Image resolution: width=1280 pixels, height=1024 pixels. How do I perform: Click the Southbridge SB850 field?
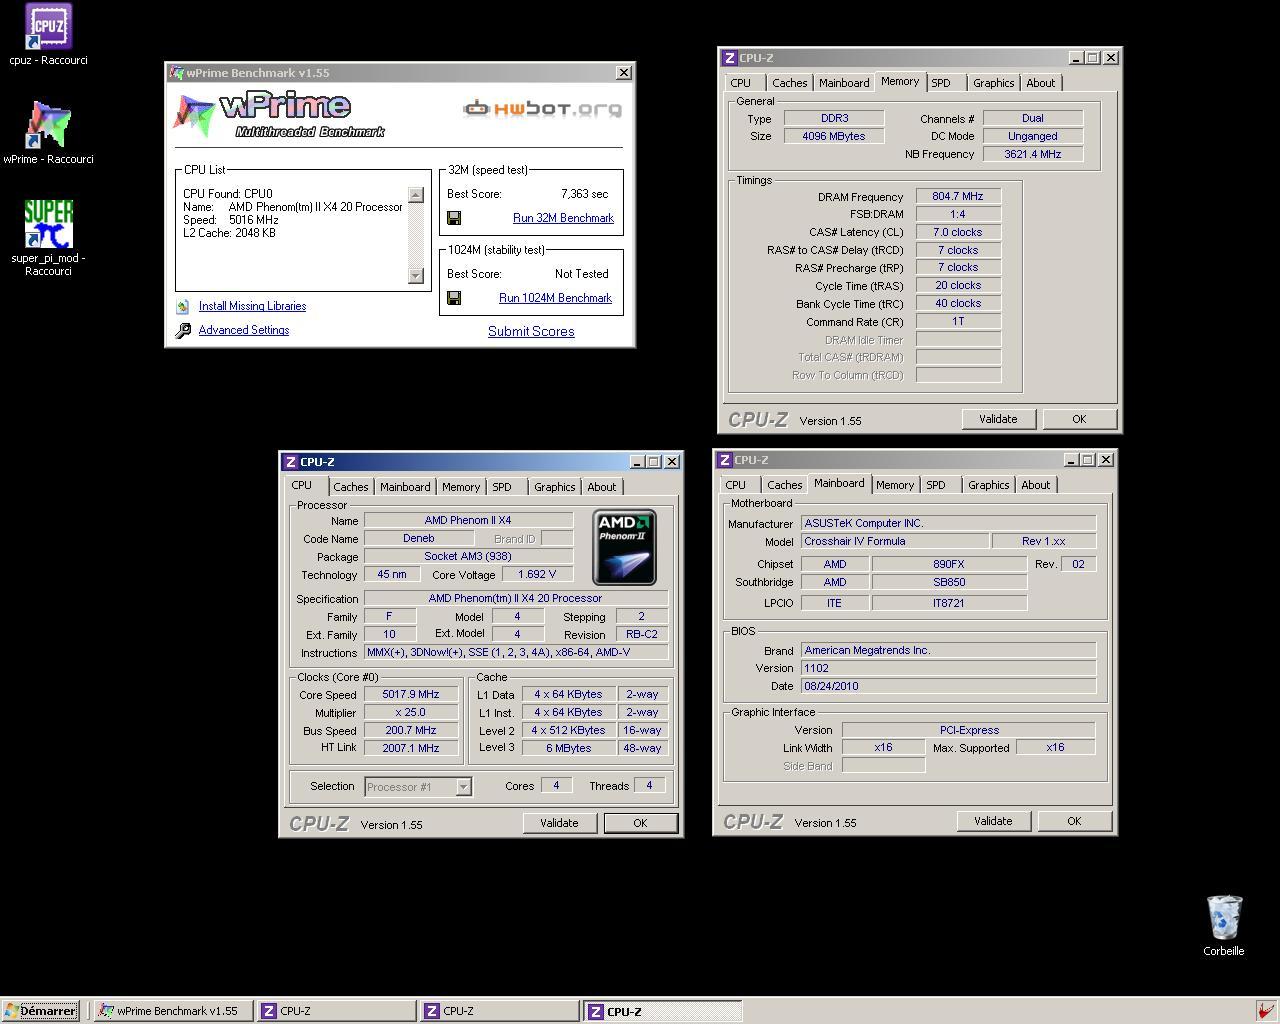(x=949, y=582)
